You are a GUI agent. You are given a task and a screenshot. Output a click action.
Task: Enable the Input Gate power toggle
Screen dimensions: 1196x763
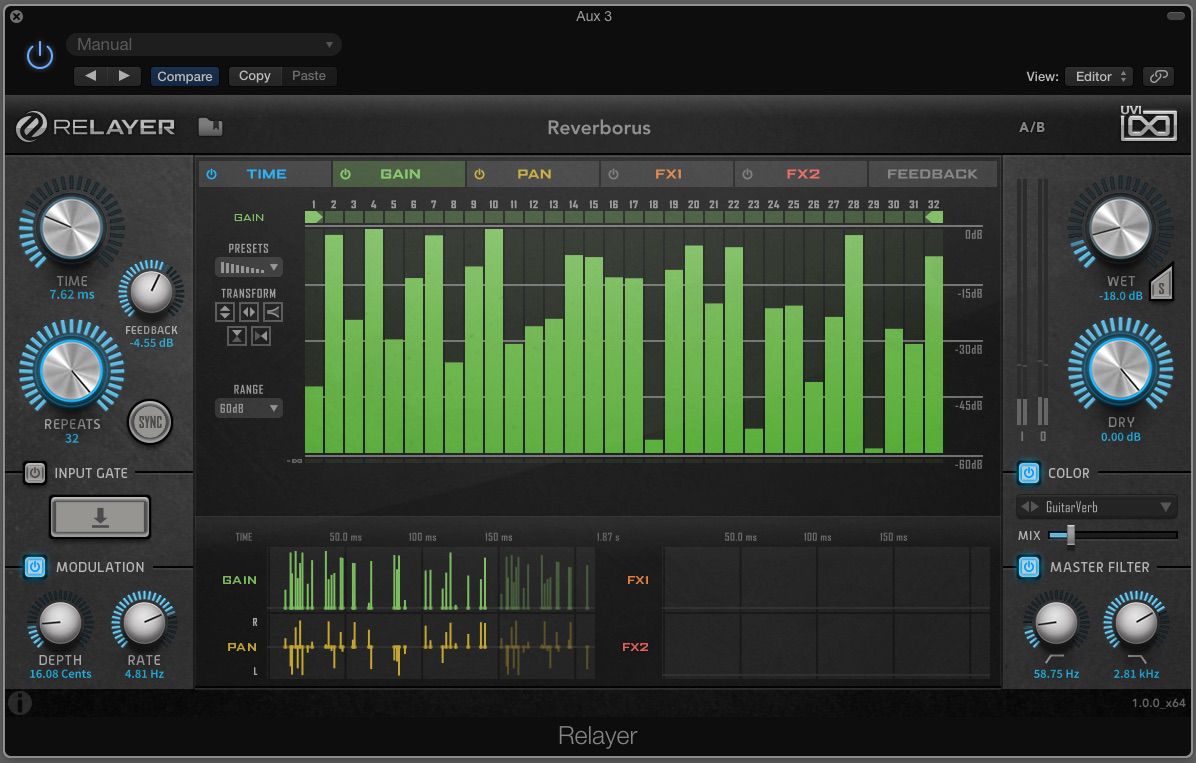click(x=35, y=473)
